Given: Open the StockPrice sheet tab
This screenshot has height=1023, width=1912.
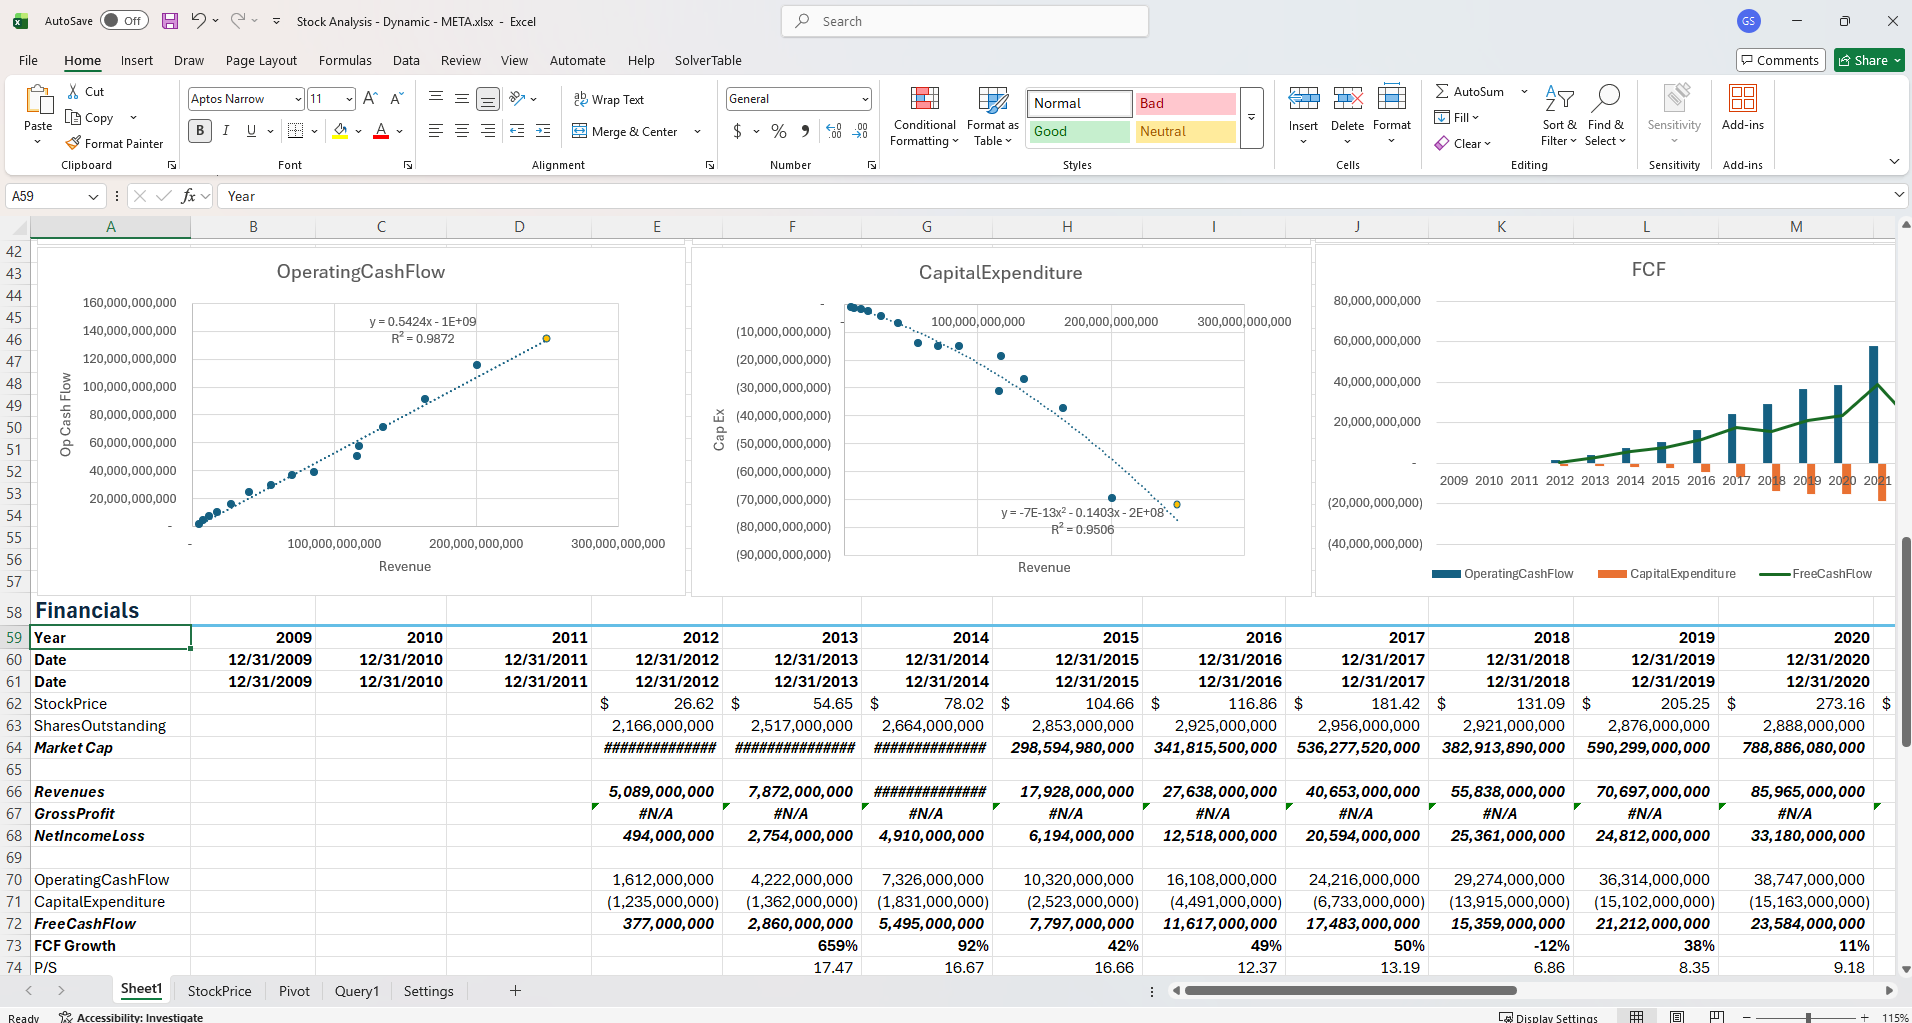Looking at the screenshot, I should click(219, 991).
